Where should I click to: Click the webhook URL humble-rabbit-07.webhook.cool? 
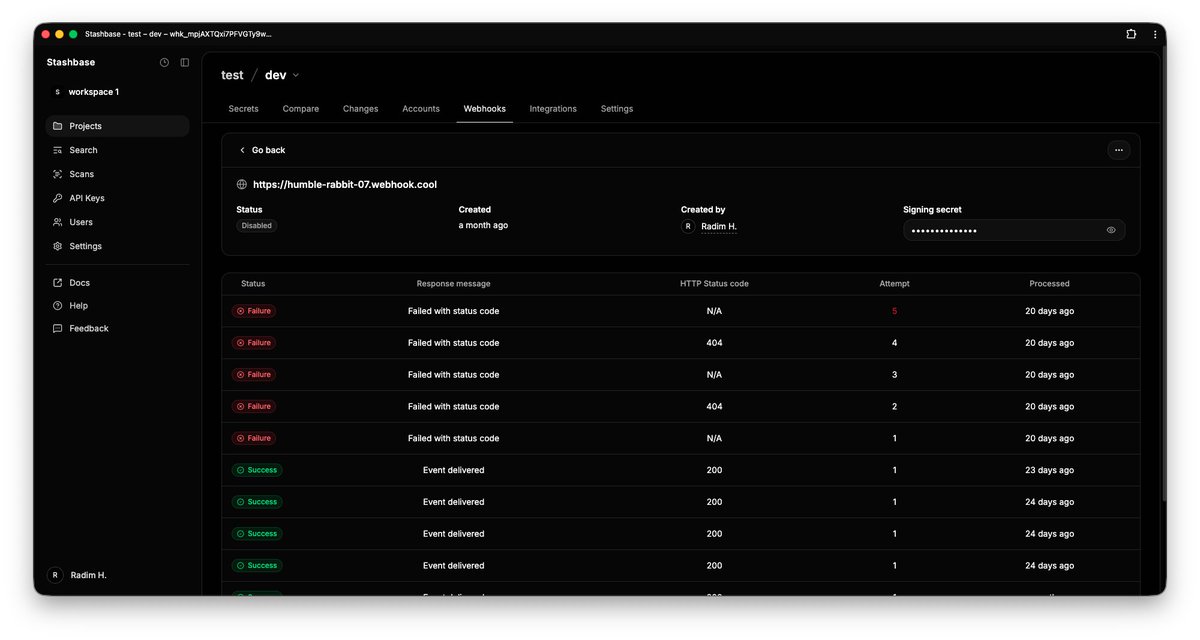(345, 185)
